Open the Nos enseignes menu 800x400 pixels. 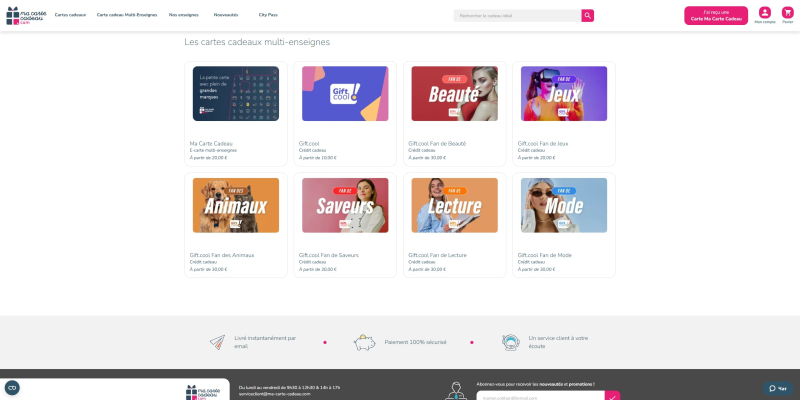coord(184,15)
